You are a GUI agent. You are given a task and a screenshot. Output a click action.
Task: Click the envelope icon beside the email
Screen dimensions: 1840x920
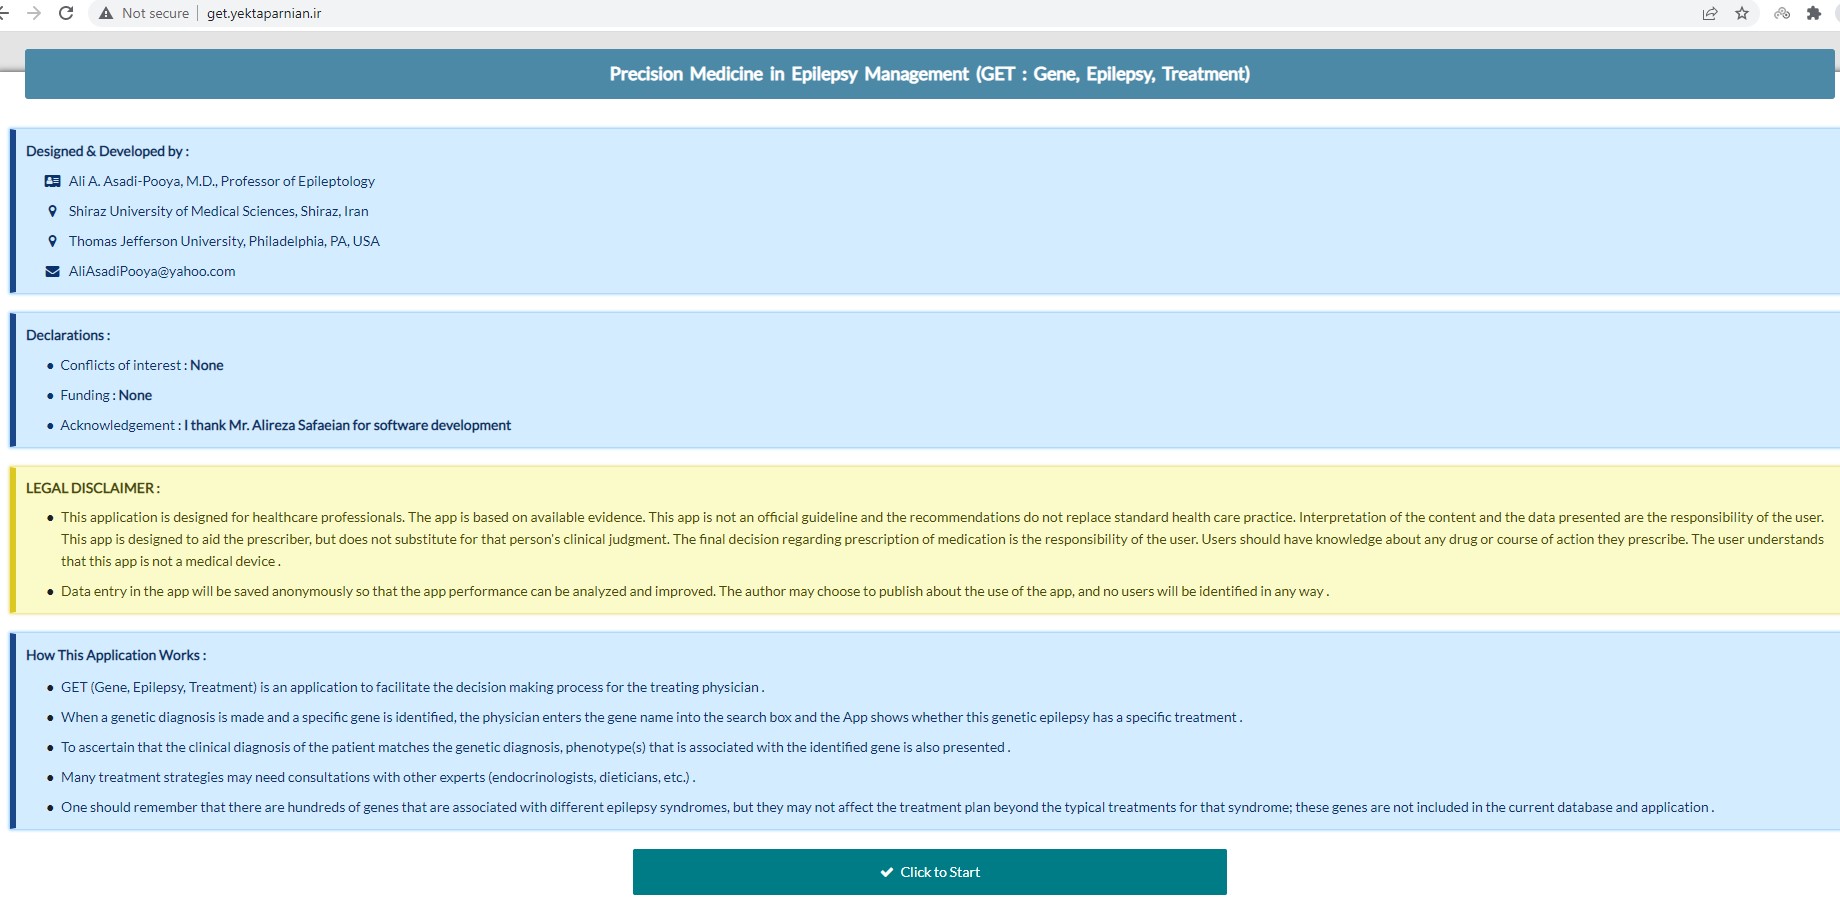pyautogui.click(x=53, y=271)
